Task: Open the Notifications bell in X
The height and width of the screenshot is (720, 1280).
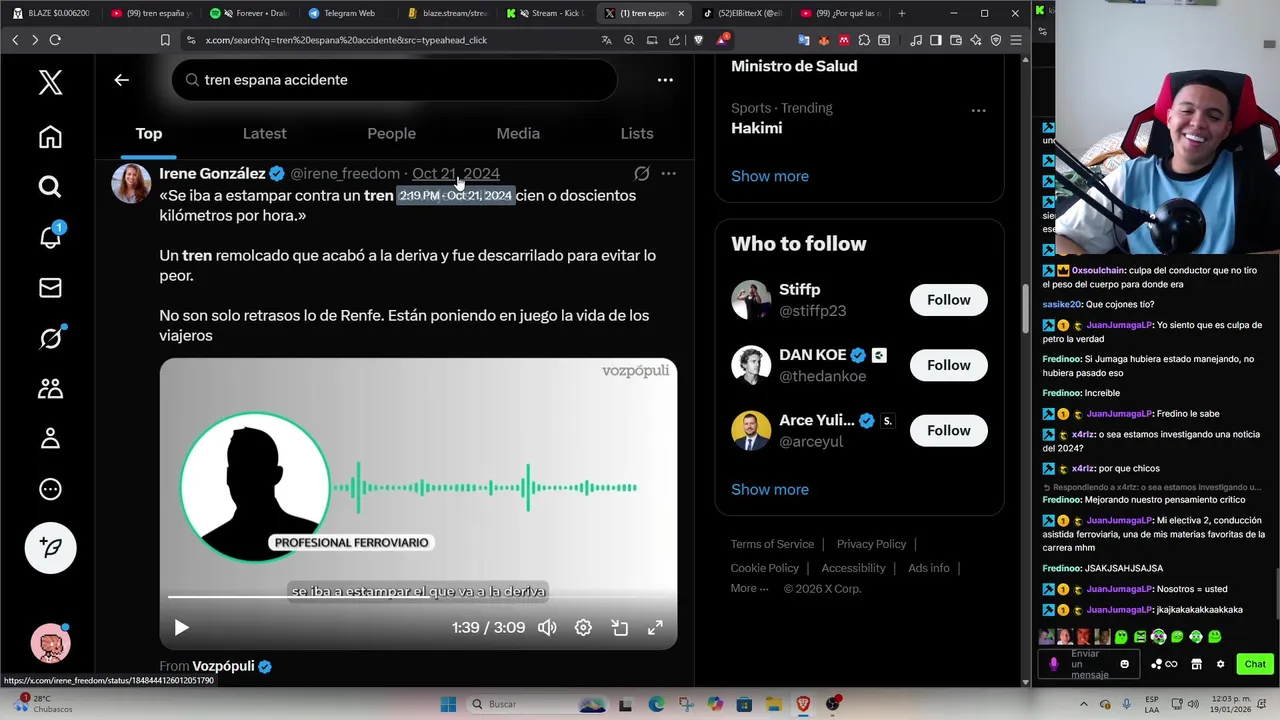Action: point(50,236)
